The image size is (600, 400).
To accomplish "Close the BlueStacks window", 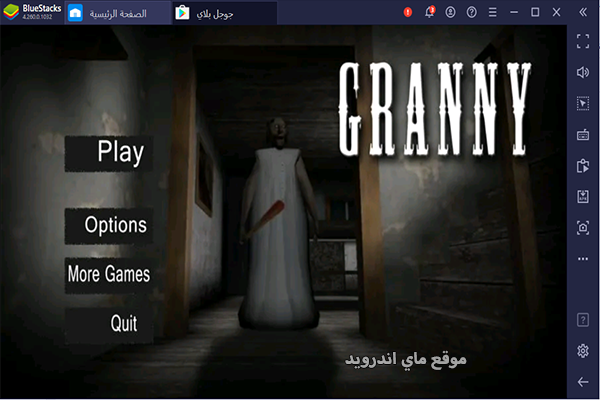I will pos(556,12).
